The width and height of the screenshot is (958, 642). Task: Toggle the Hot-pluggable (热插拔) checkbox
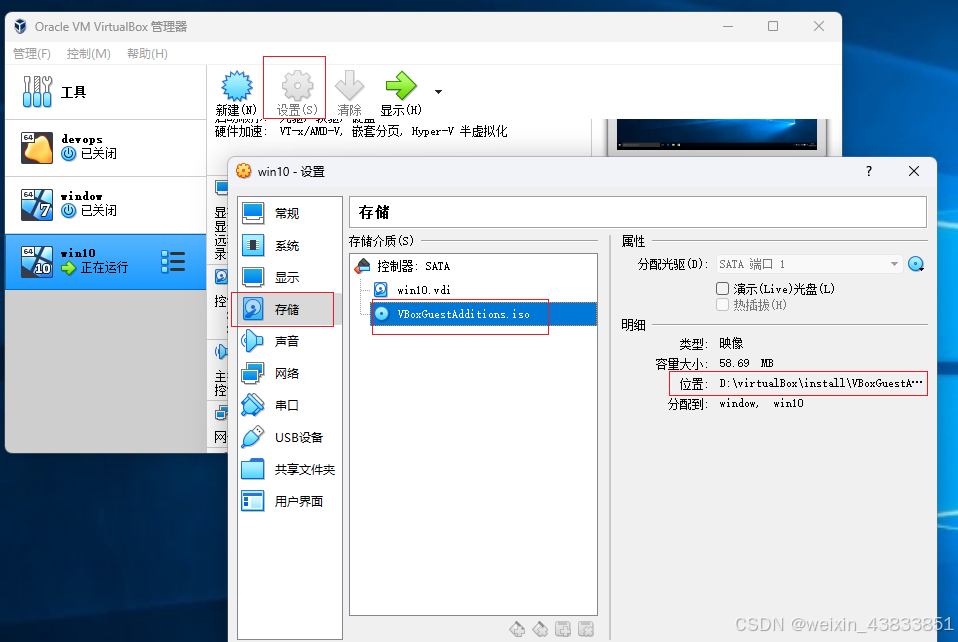click(723, 305)
